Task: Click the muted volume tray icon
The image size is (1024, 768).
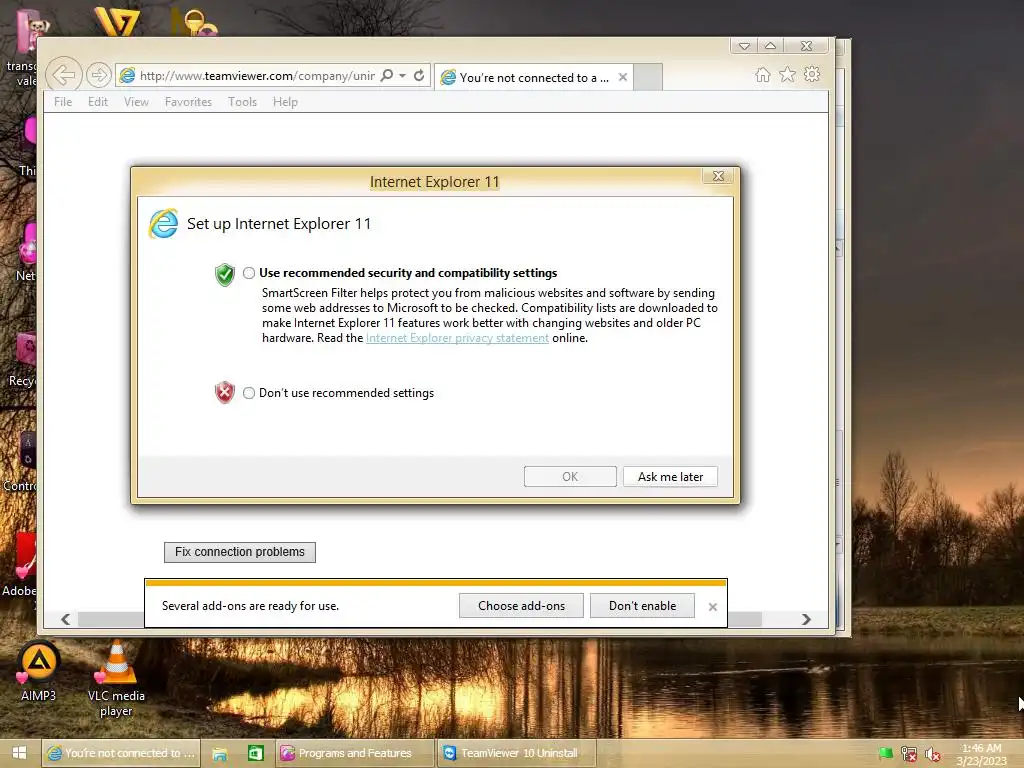Action: [x=933, y=754]
